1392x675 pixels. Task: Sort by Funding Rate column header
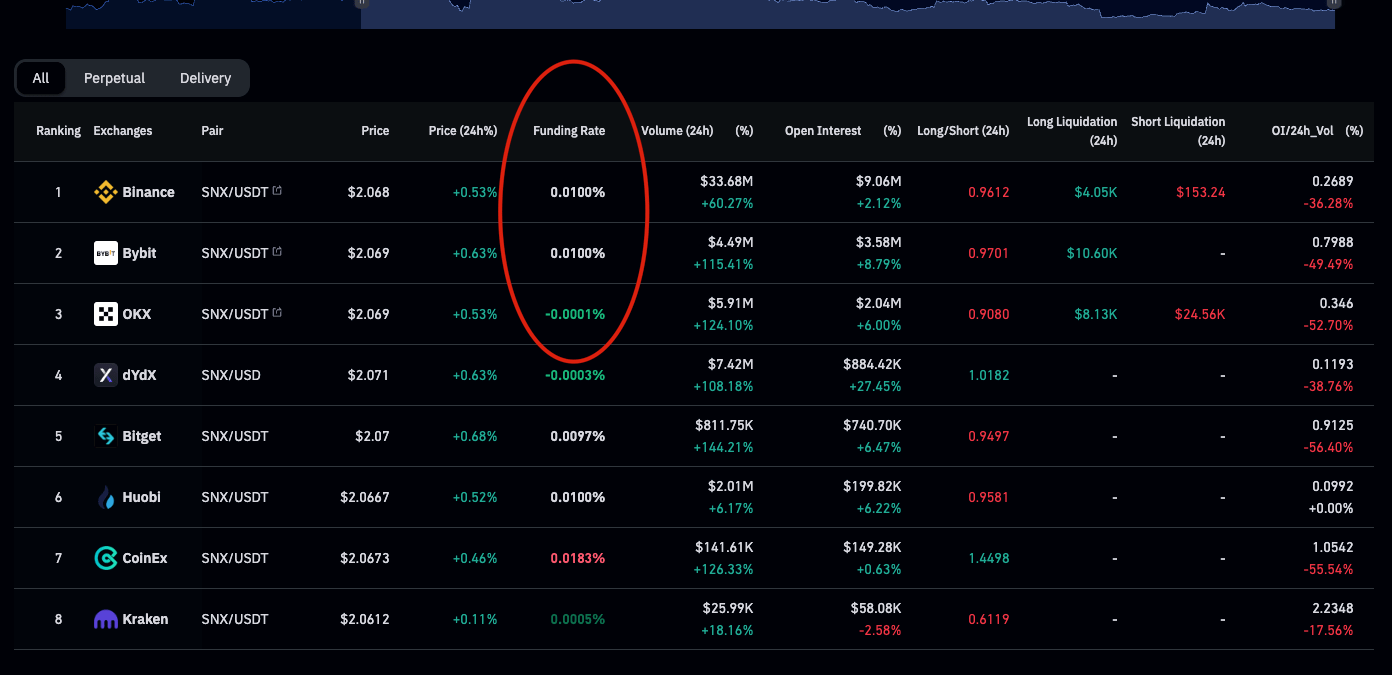coord(569,131)
